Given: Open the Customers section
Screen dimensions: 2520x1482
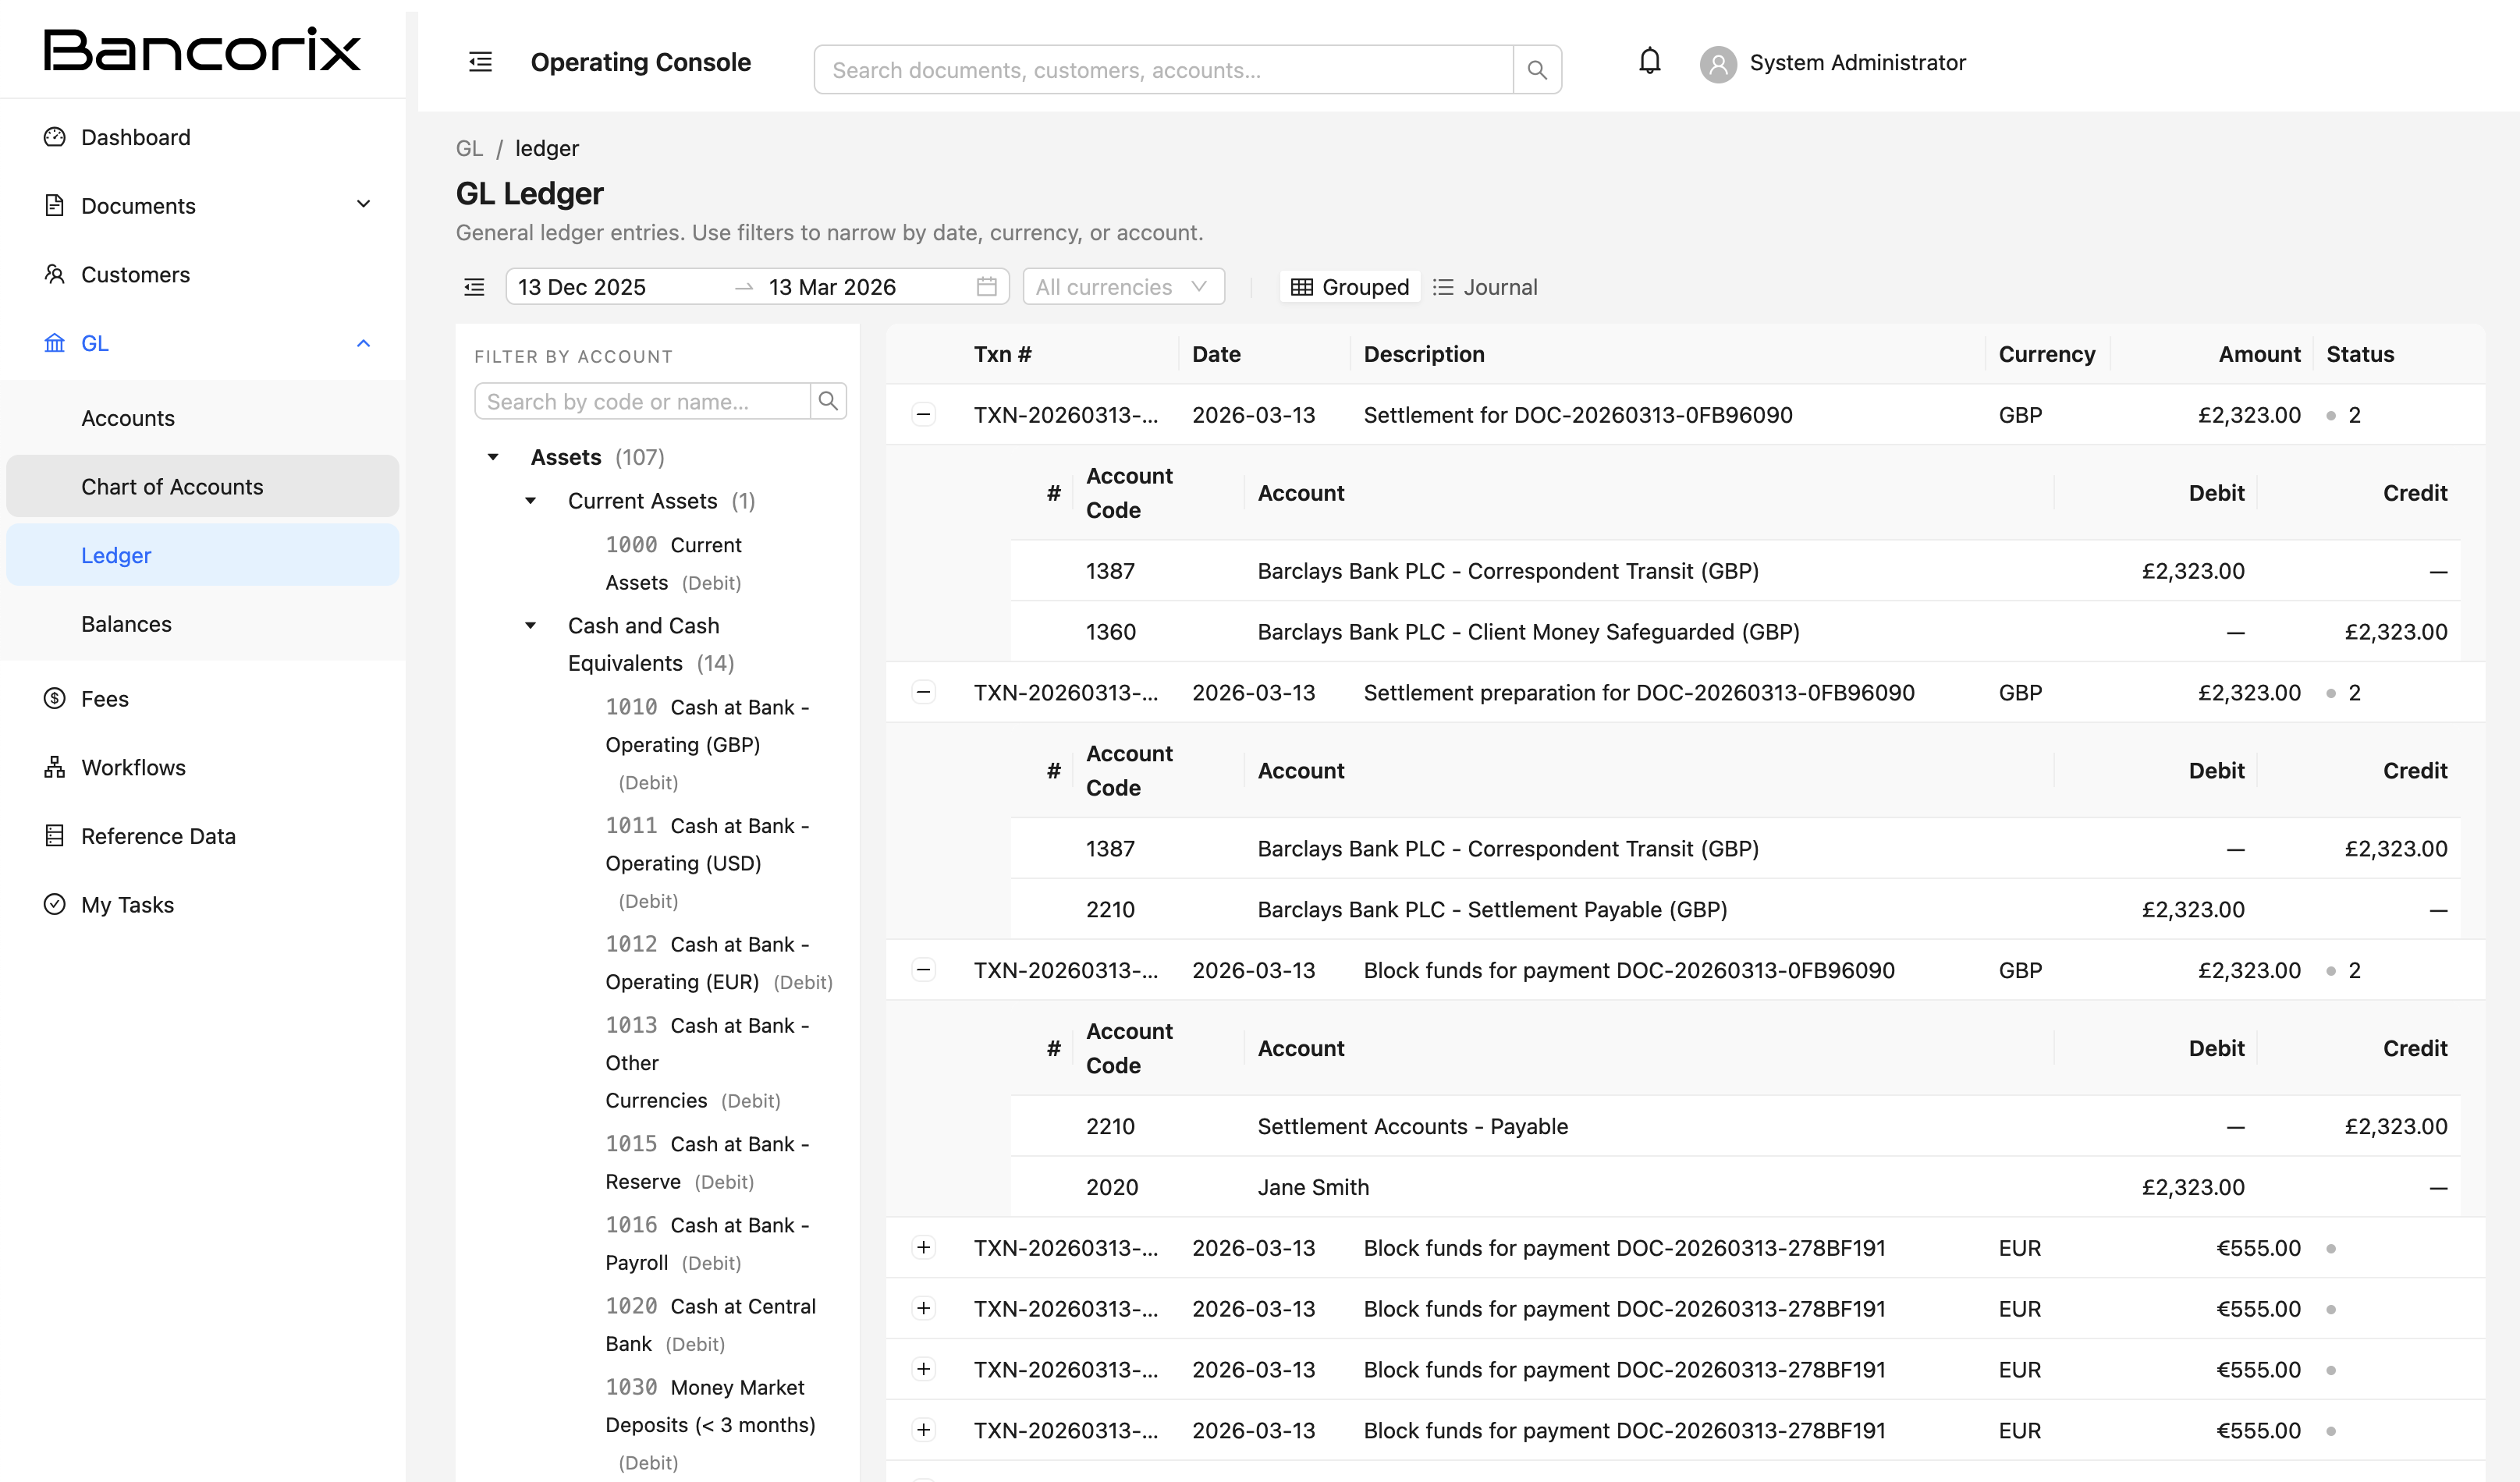Looking at the screenshot, I should point(135,274).
